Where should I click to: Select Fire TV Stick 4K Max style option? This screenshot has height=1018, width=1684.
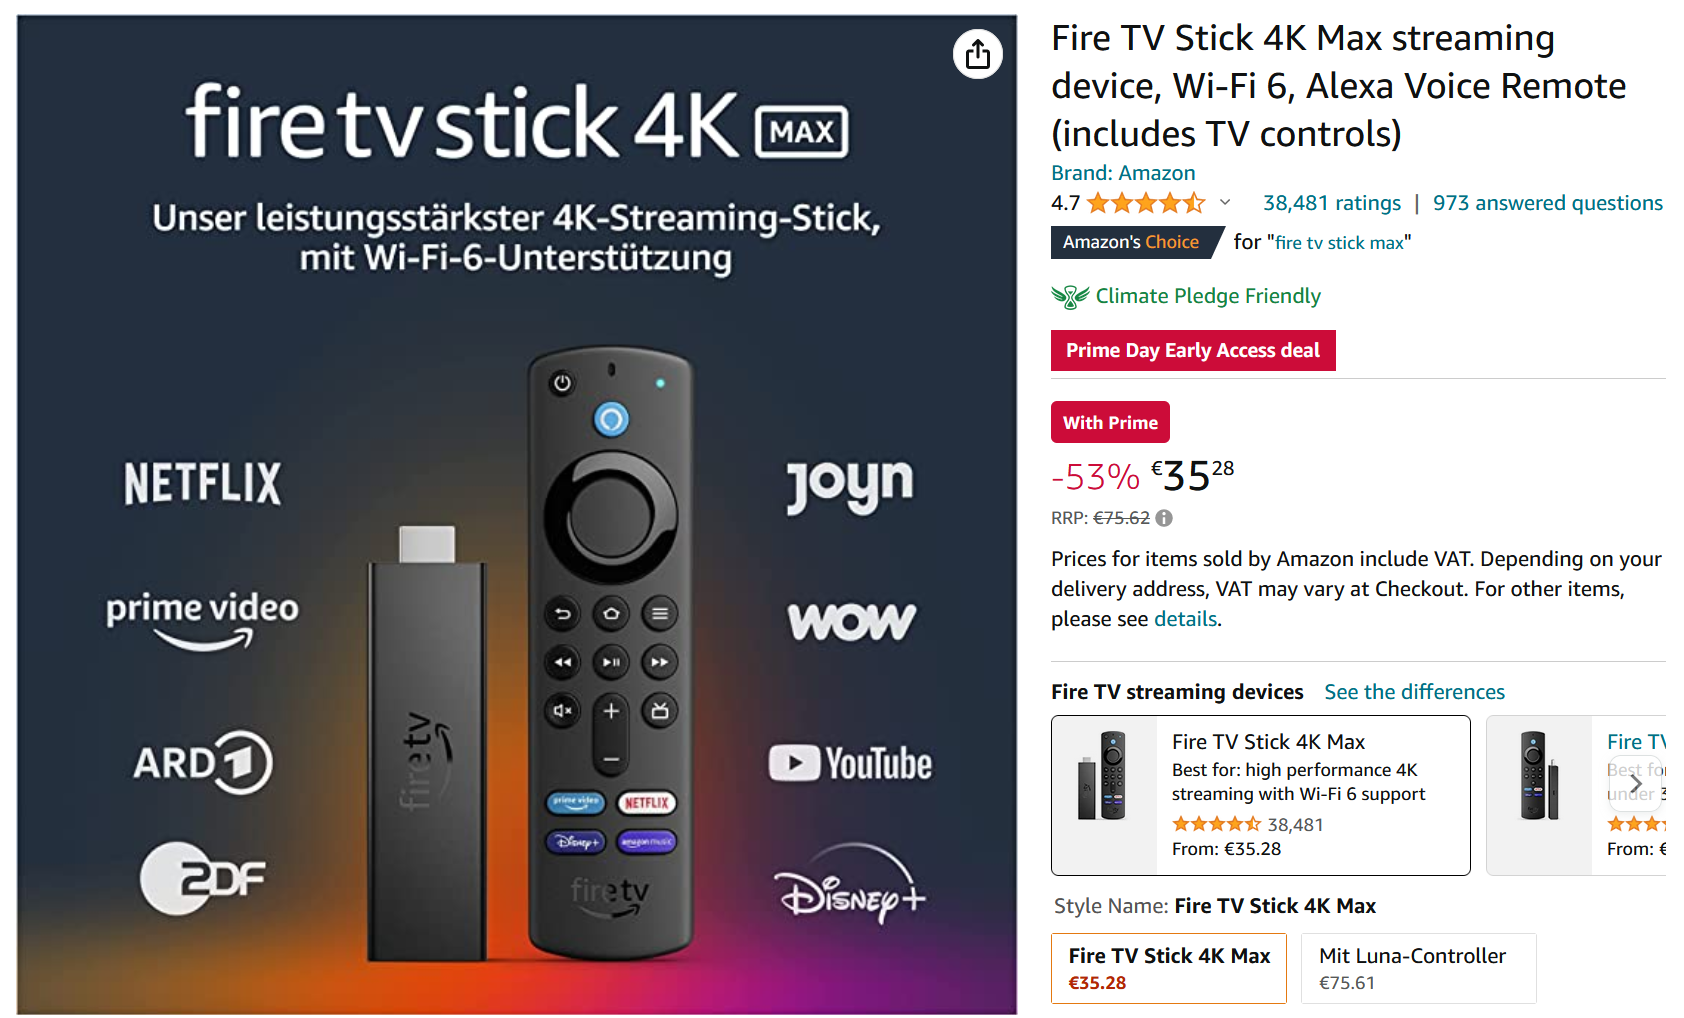point(1168,968)
